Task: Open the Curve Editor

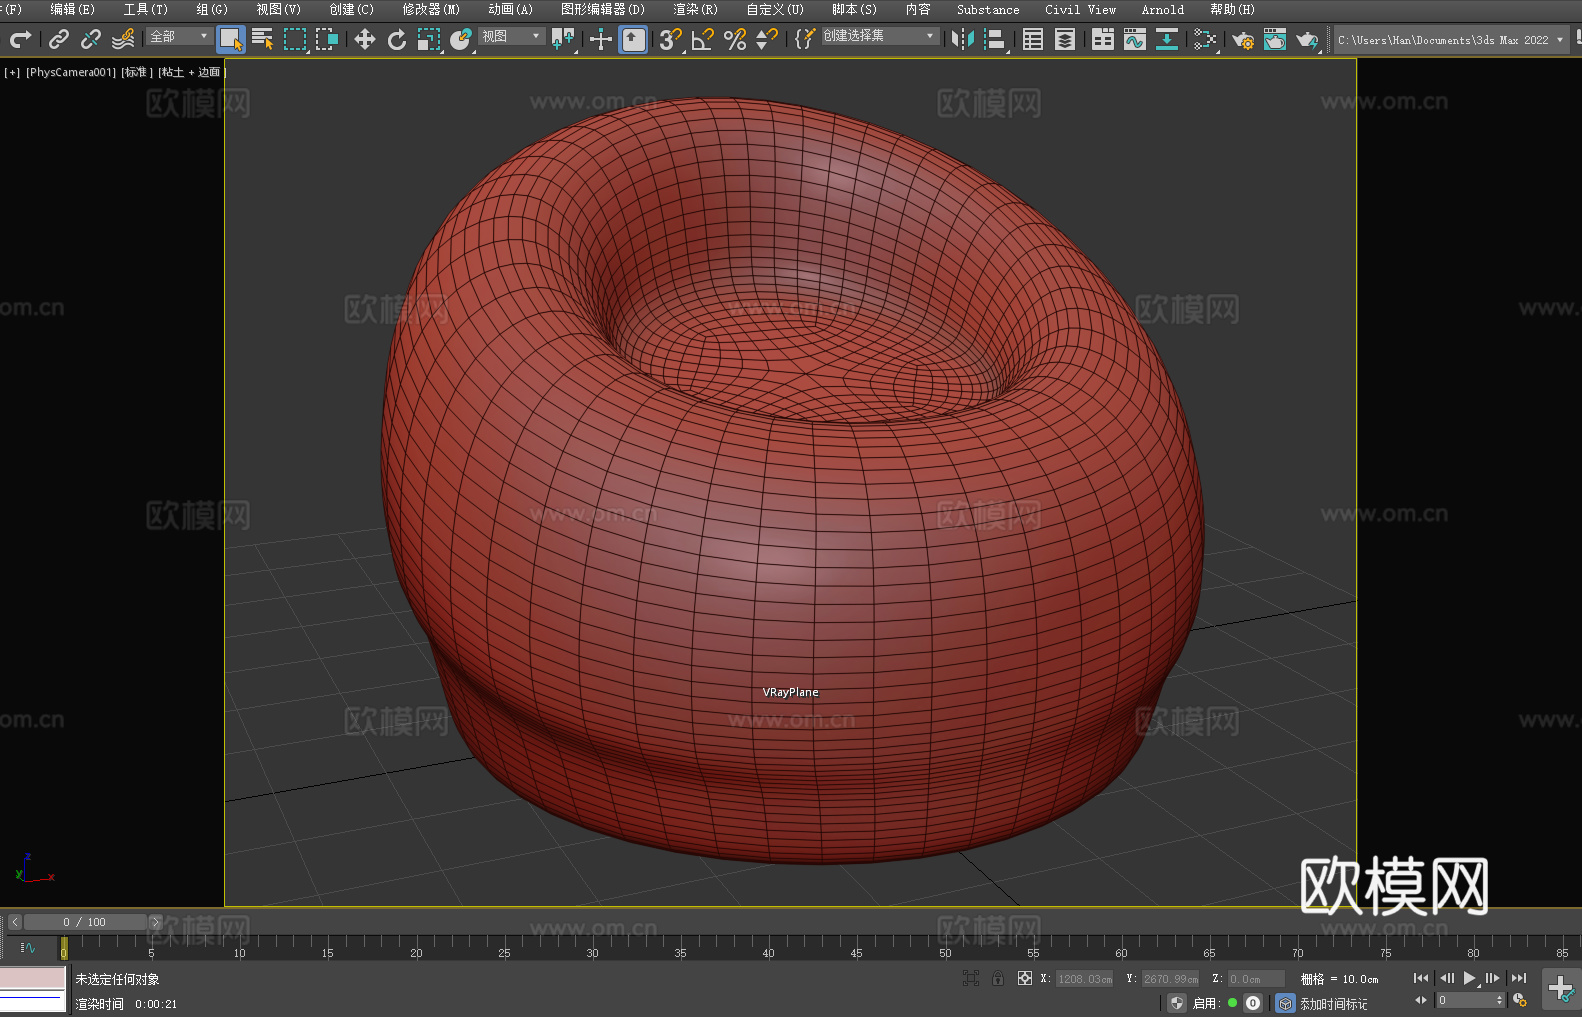Action: [1135, 39]
